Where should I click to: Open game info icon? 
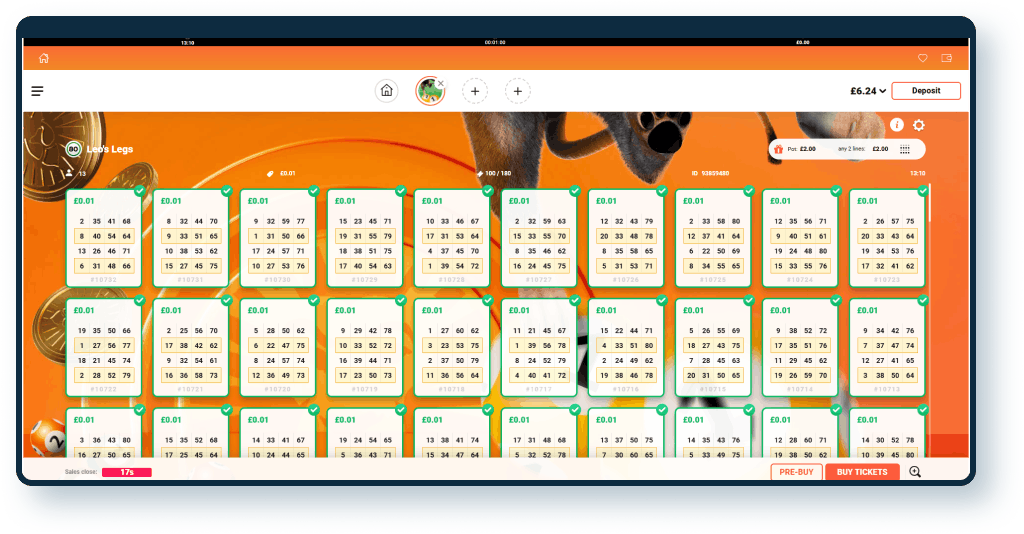click(897, 125)
